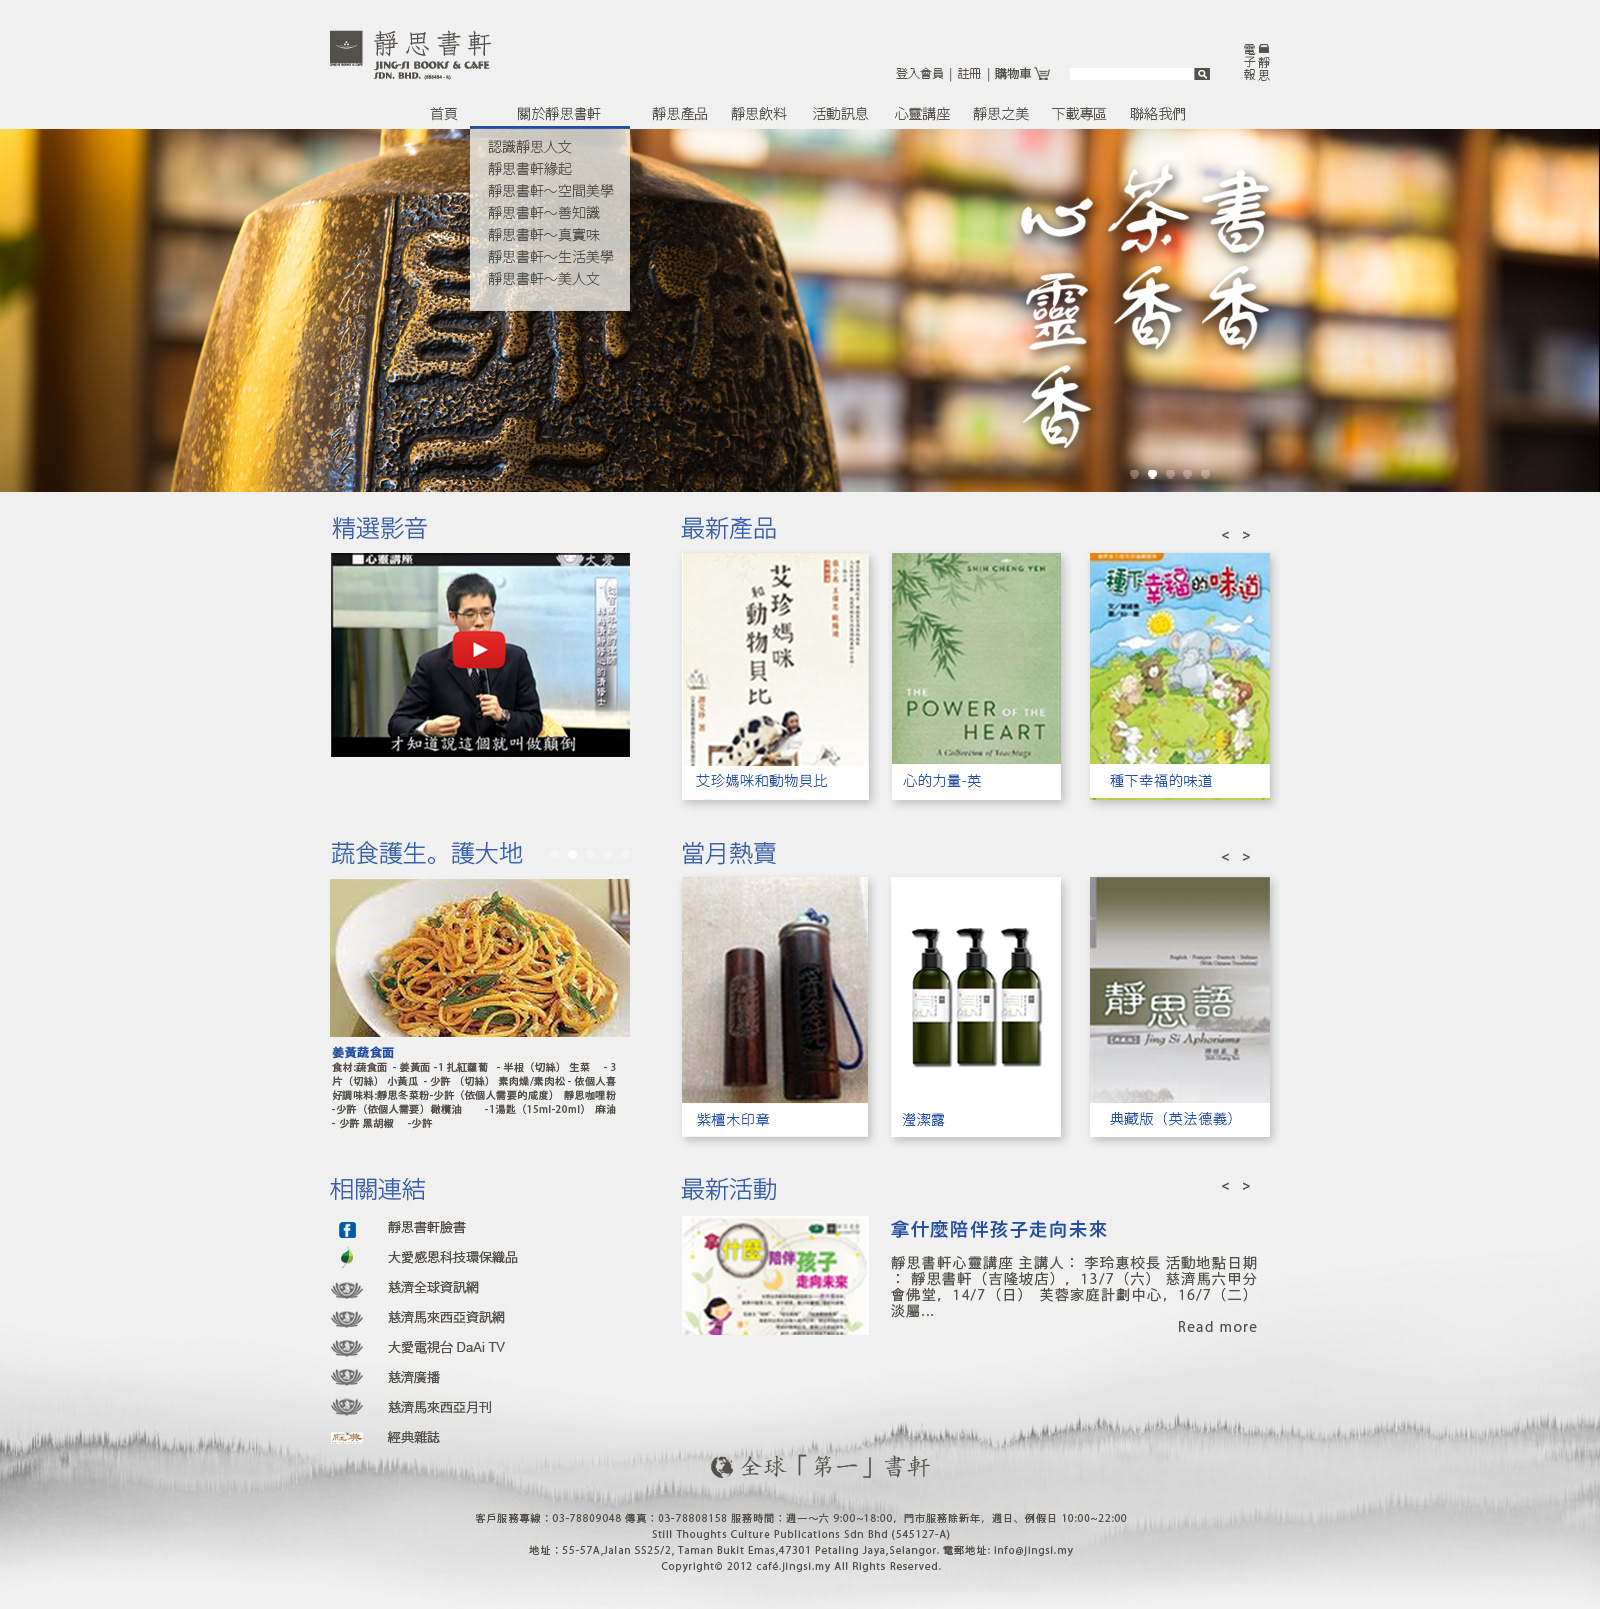Click the lotus icon beside 慈濟廣播
Screen dimensions: 1600x1609
click(x=347, y=1377)
